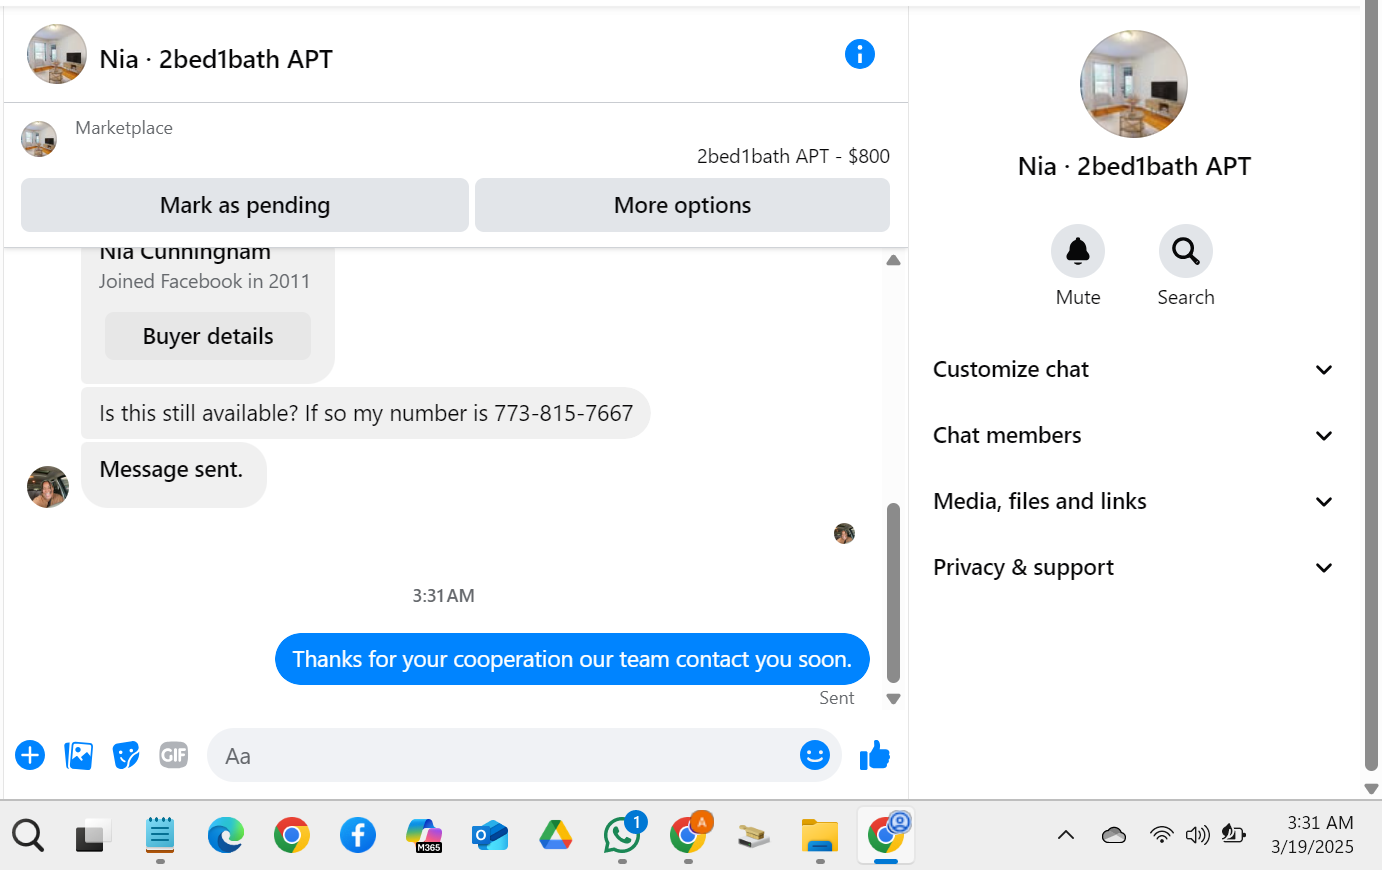Open emoji picker in message box
This screenshot has width=1382, height=870.
815,755
